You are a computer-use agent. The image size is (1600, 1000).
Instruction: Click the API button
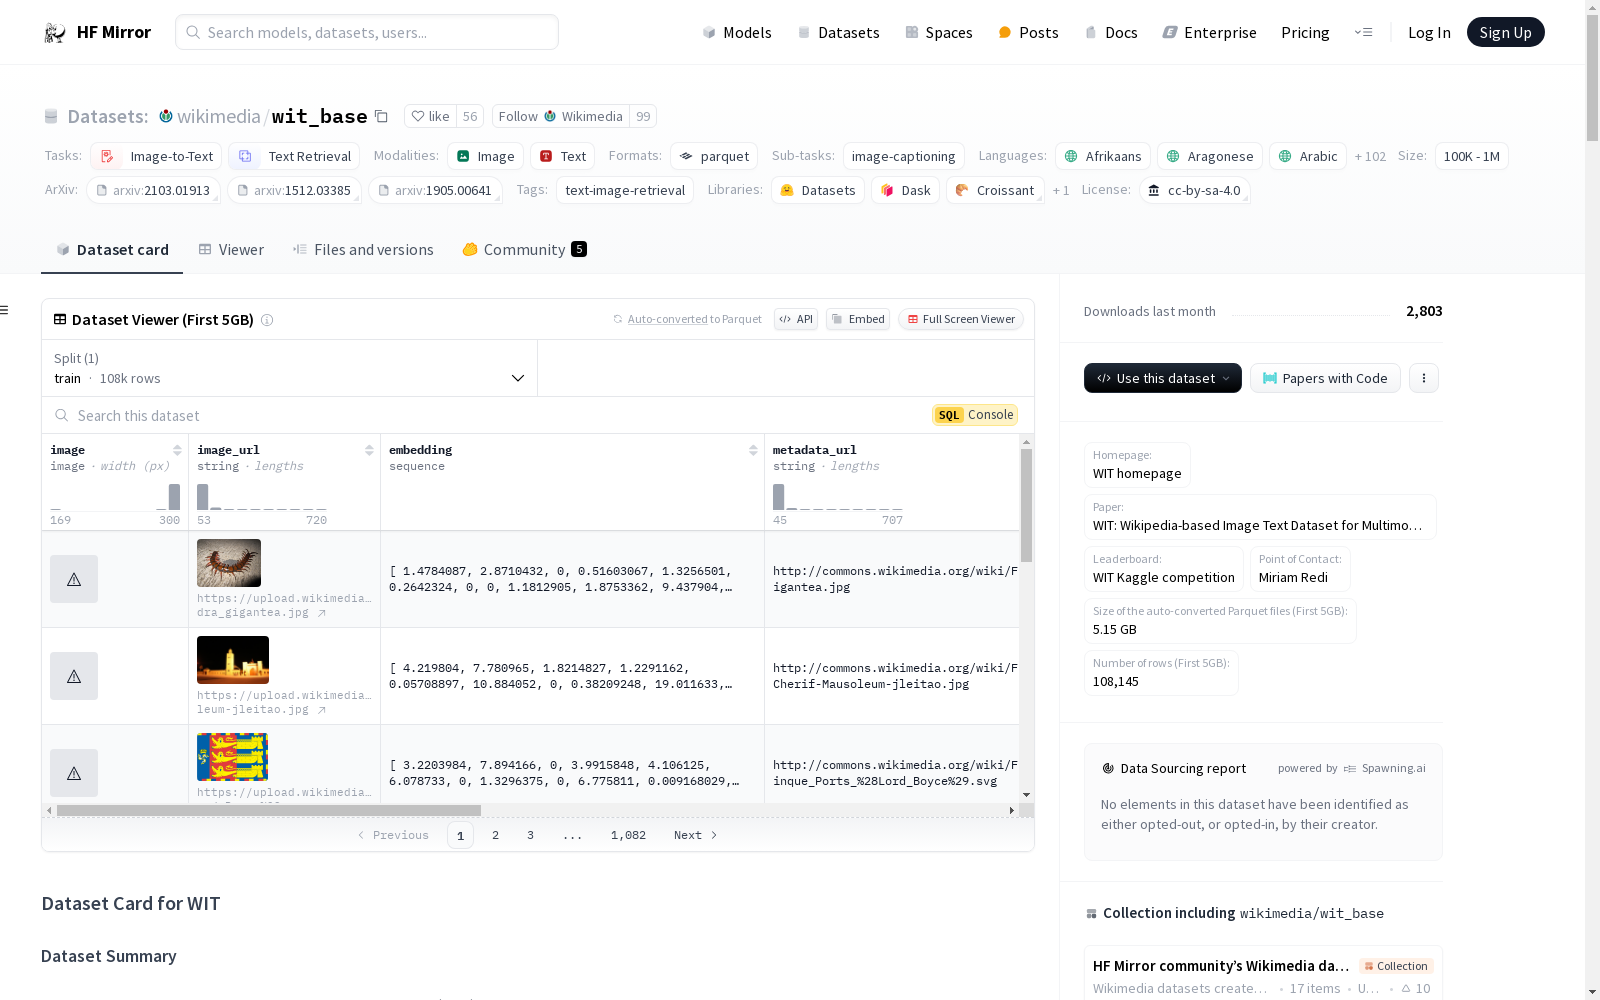click(x=796, y=319)
